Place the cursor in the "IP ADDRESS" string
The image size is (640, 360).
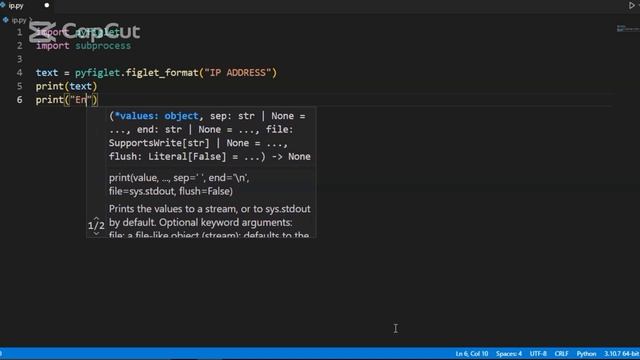tap(238, 73)
